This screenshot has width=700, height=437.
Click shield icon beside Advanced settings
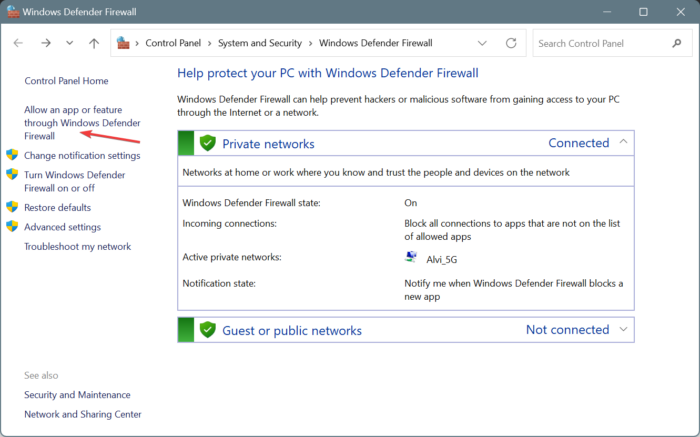coord(12,226)
